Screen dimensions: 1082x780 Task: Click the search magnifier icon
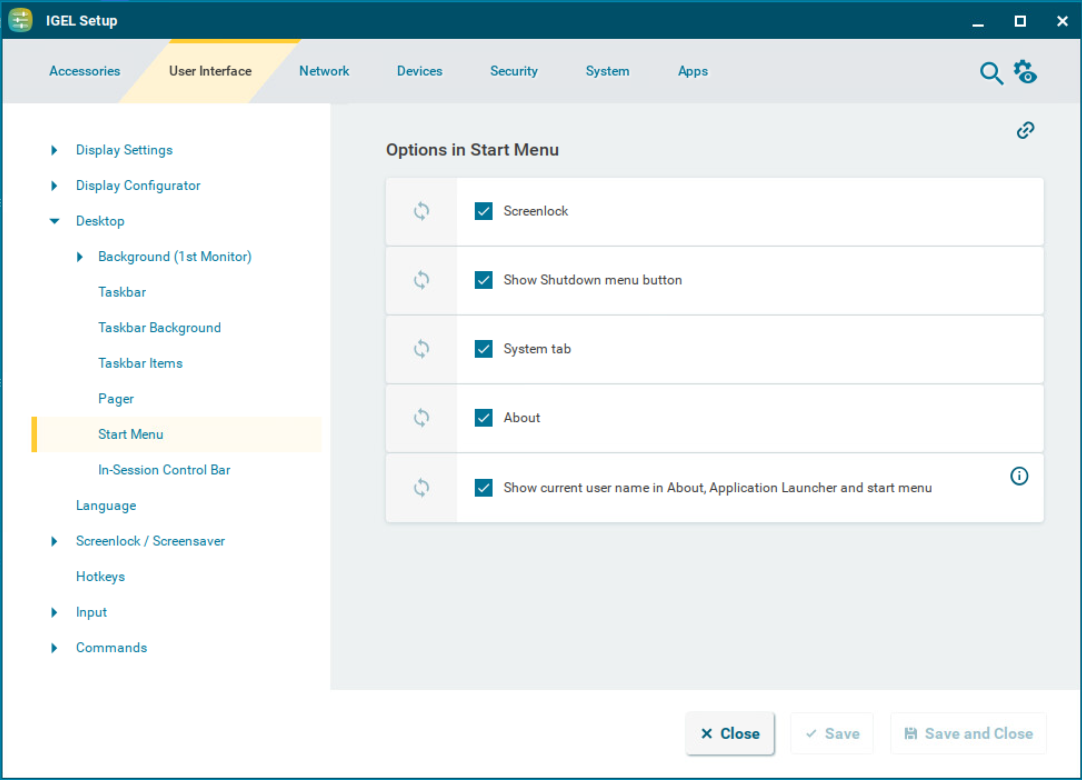tap(990, 72)
